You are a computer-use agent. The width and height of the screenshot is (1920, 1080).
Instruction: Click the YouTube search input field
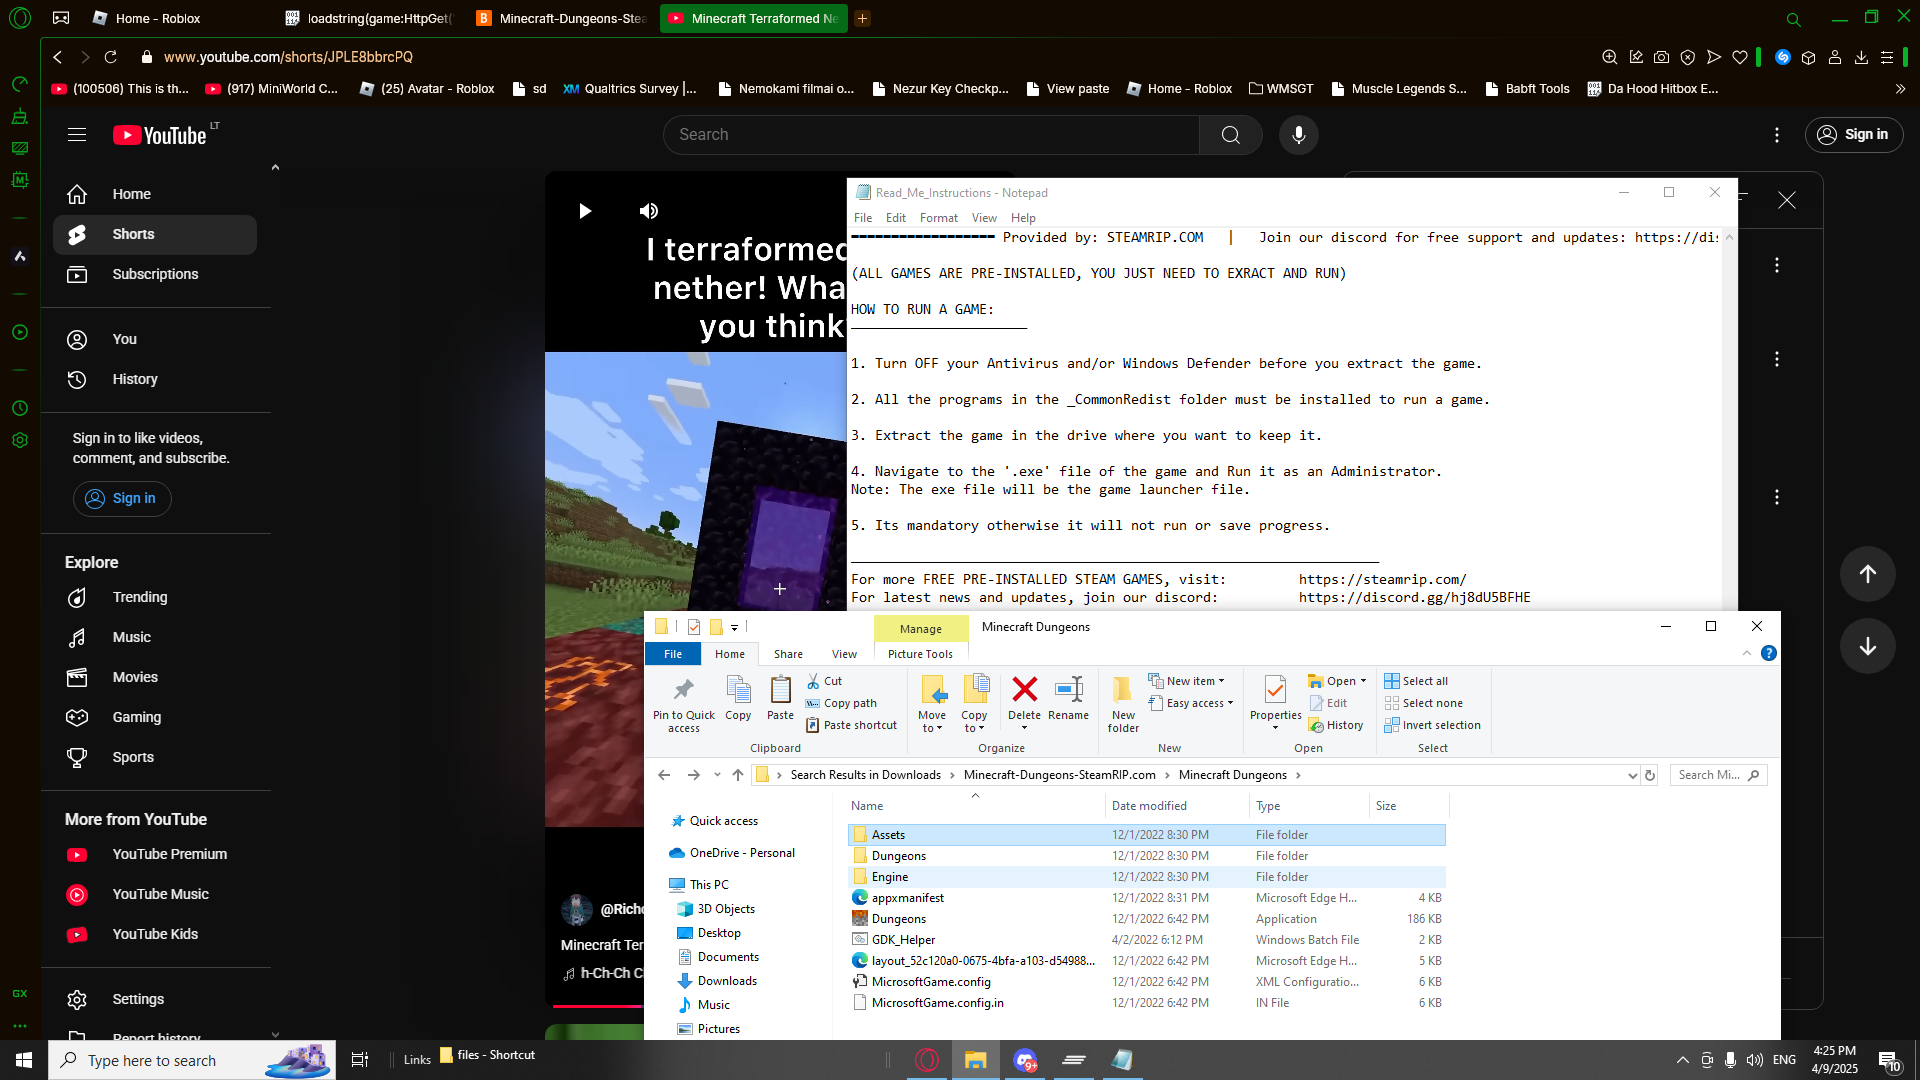click(x=931, y=135)
